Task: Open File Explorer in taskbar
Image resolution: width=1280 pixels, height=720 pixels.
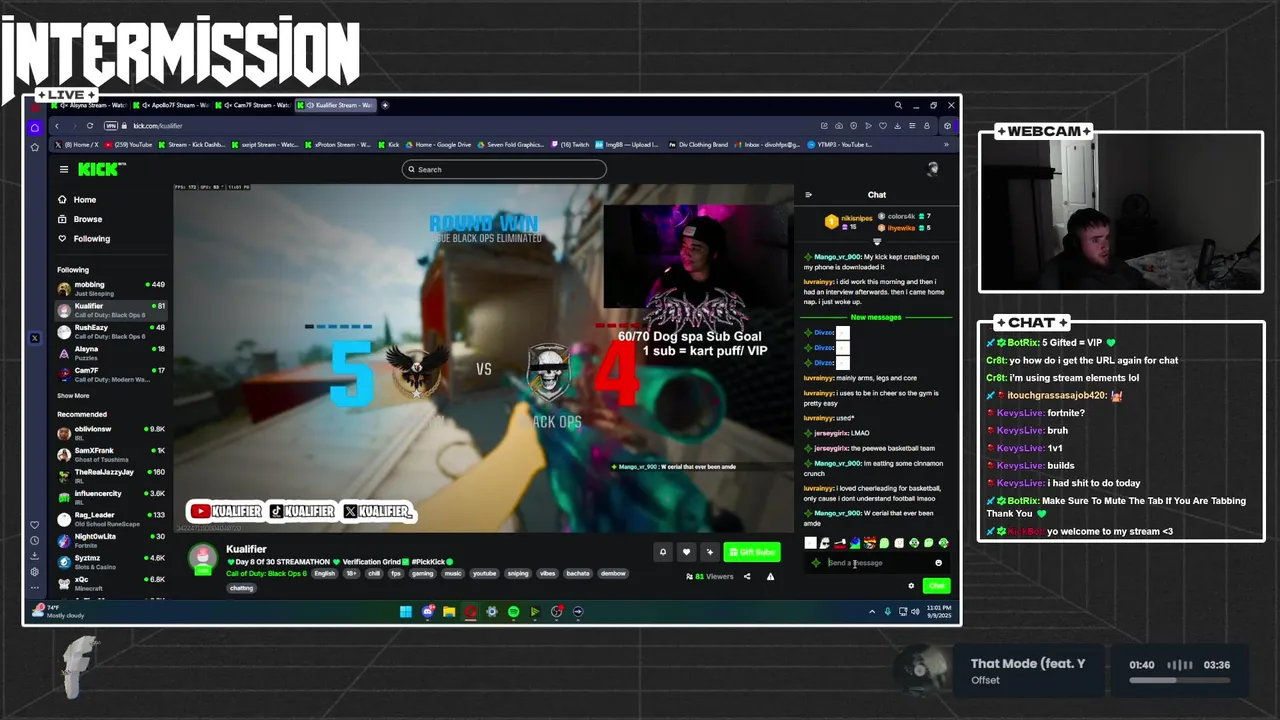Action: [449, 611]
